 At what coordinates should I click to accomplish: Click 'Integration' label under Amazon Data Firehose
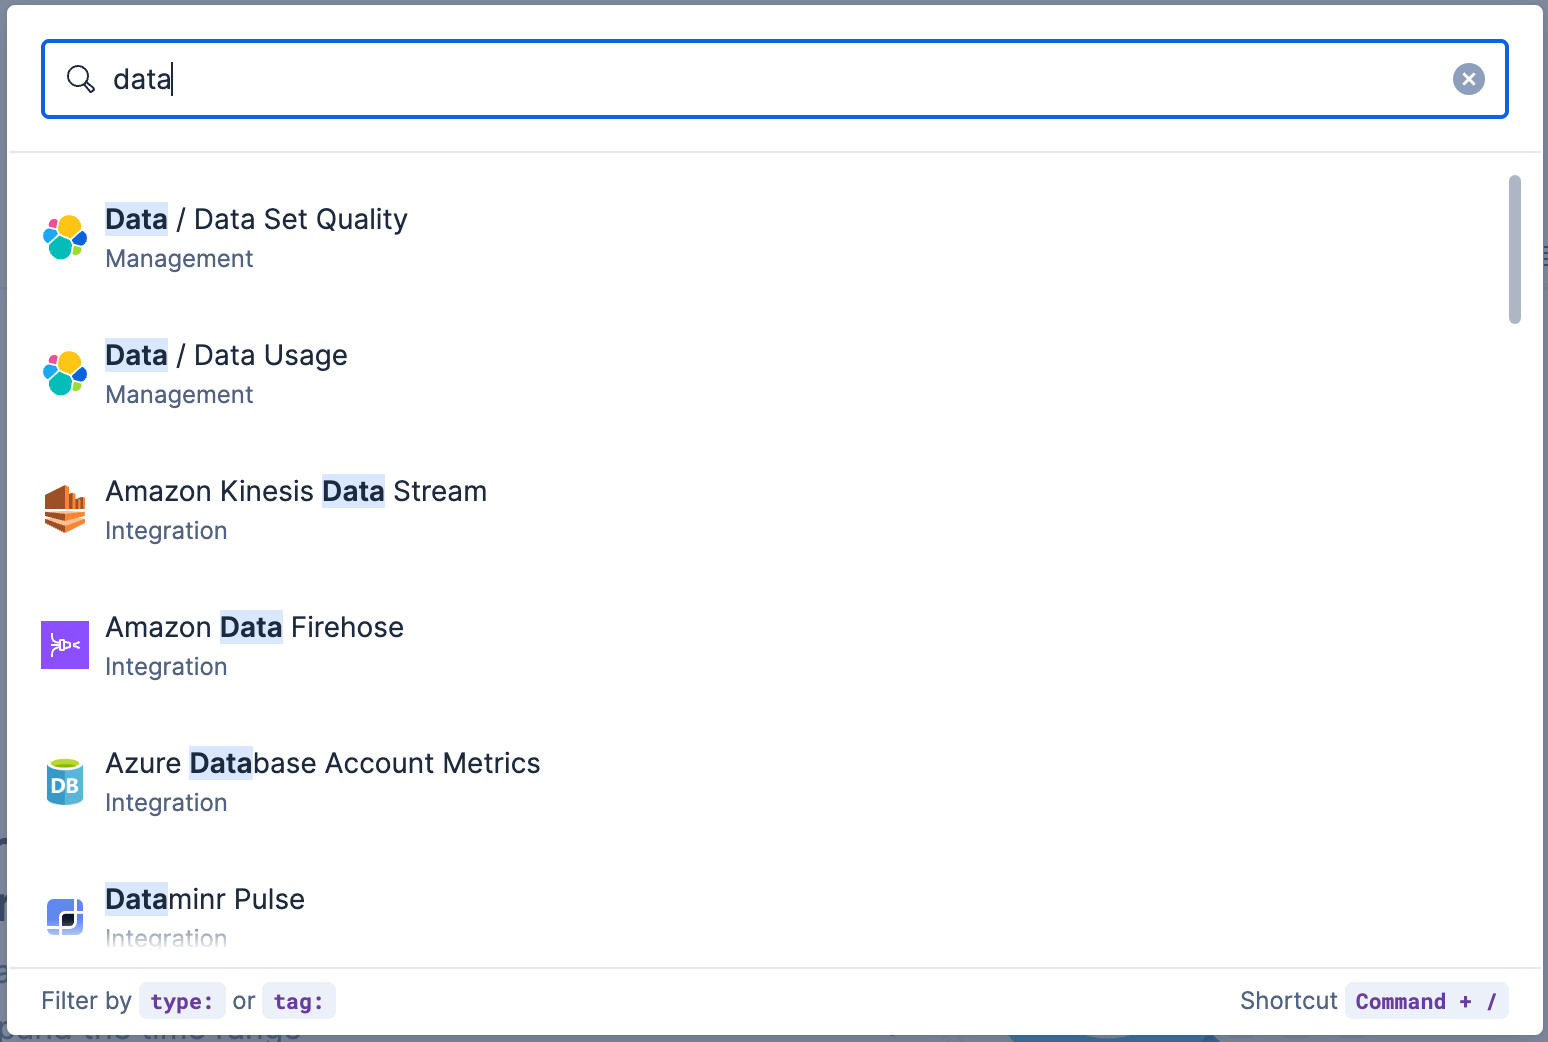[x=166, y=667]
